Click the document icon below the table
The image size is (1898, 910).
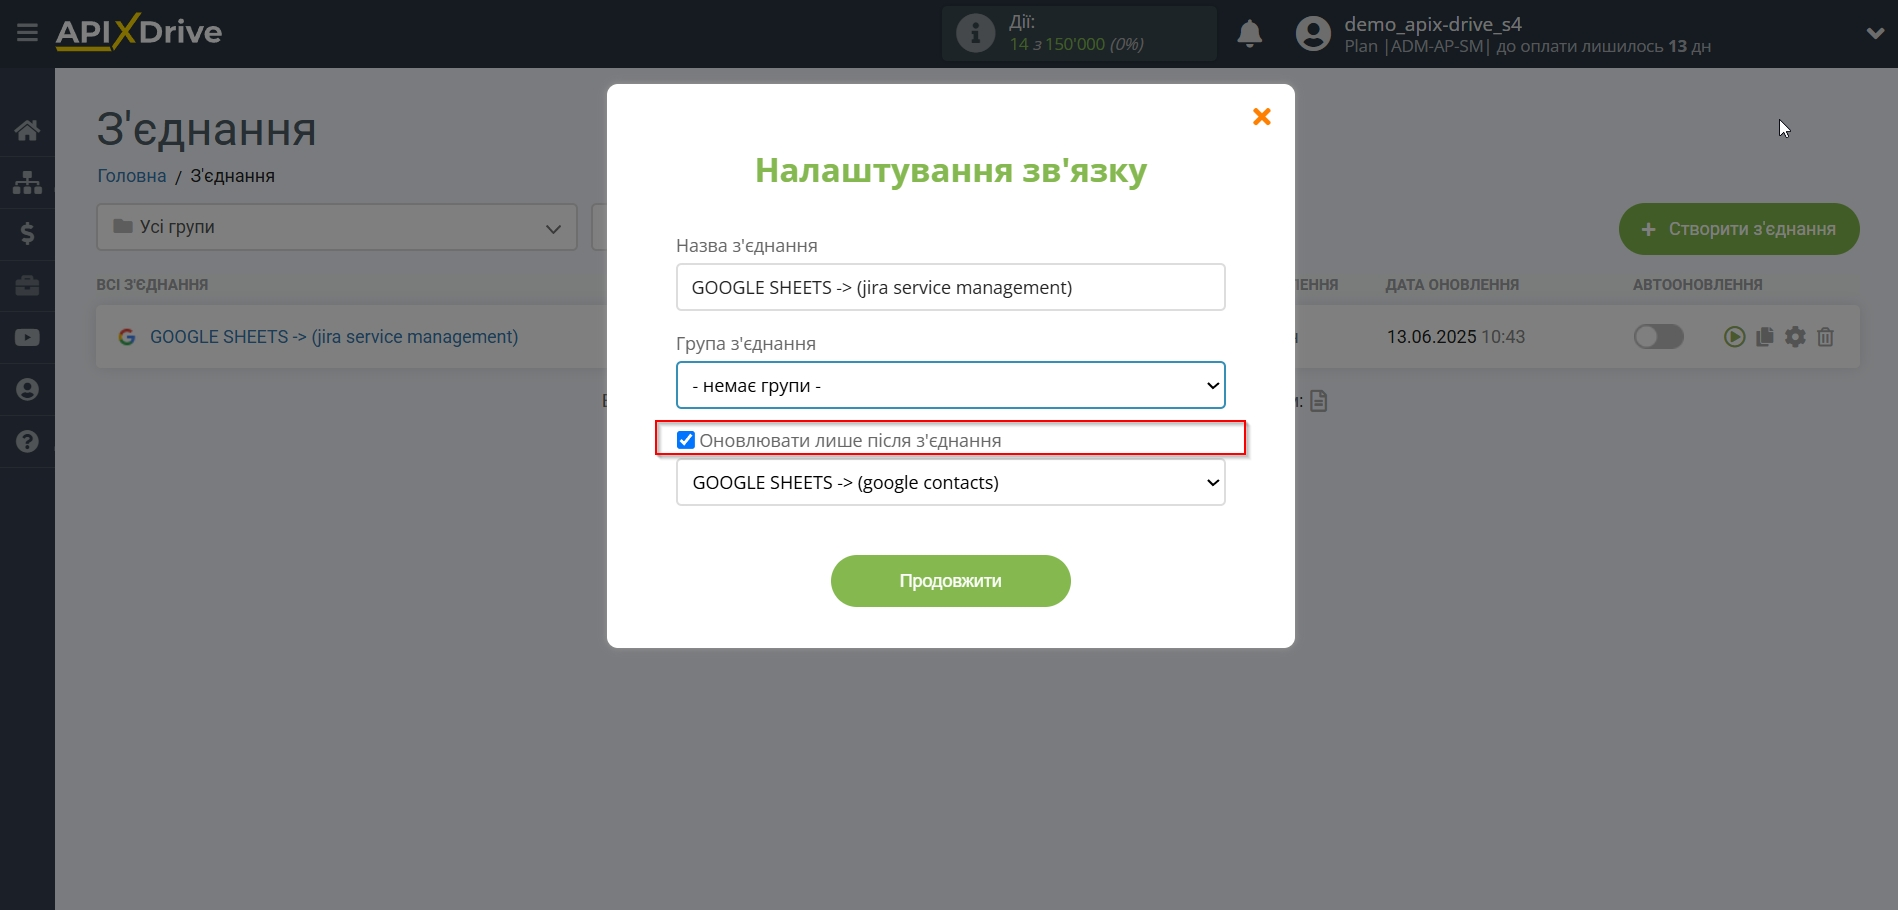[x=1319, y=401]
